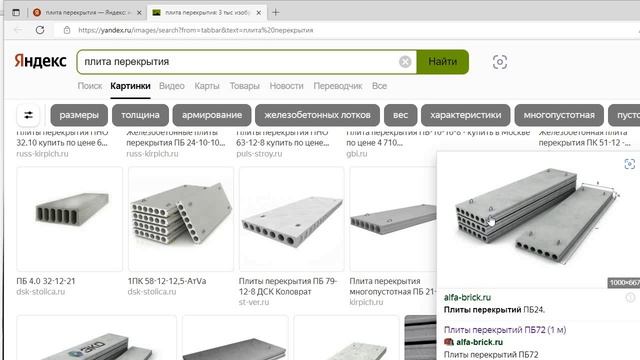This screenshot has width=640, height=360.
Task: Click the Yandex logo
Action: (x=40, y=61)
